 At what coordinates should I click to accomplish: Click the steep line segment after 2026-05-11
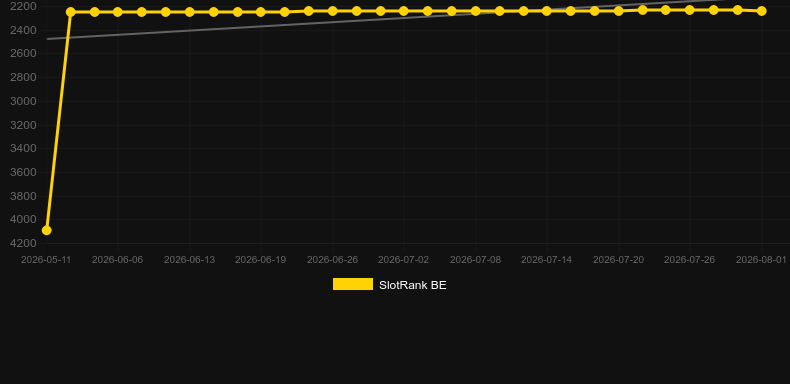(x=58, y=121)
